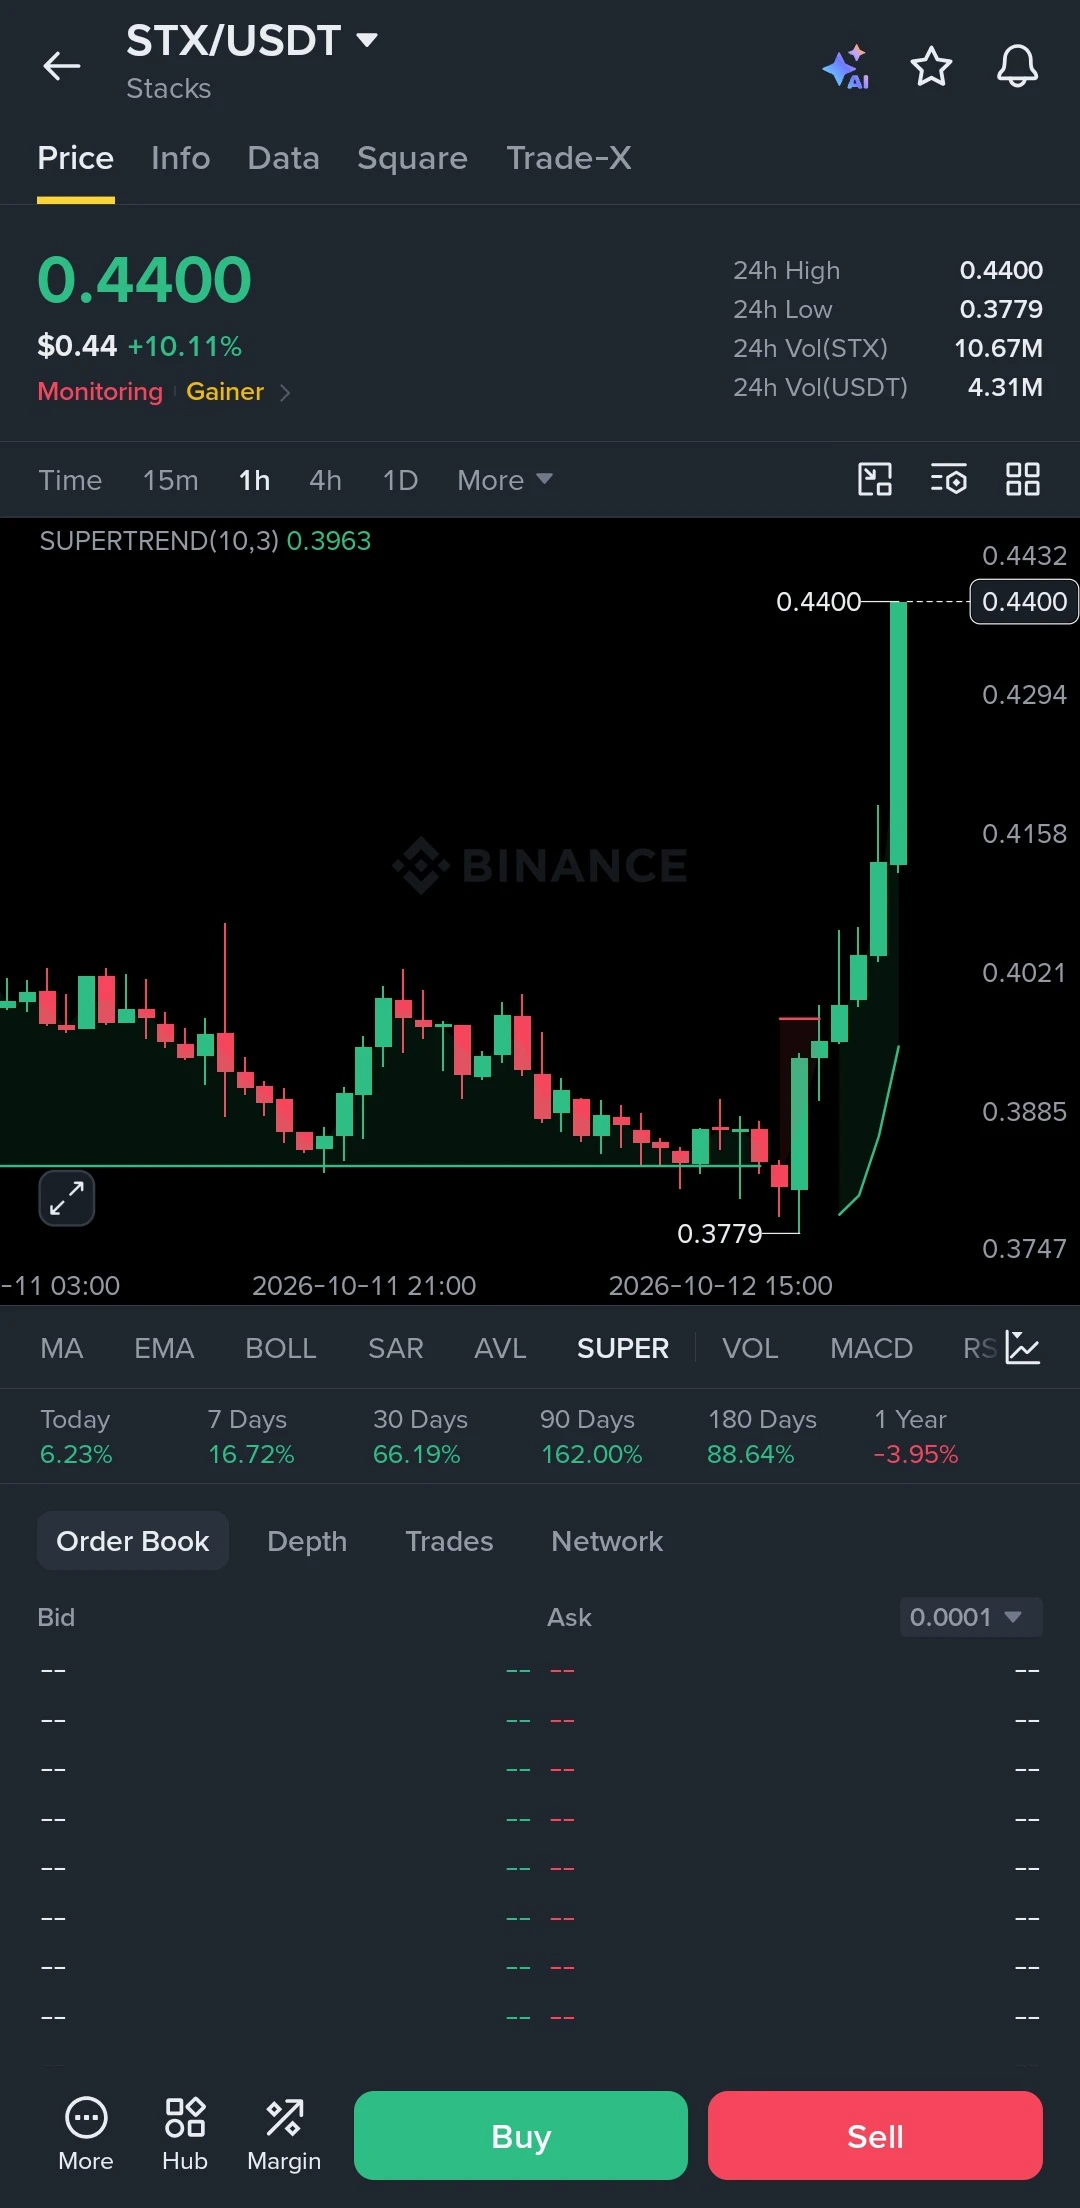Tap the back arrow icon

(x=61, y=66)
